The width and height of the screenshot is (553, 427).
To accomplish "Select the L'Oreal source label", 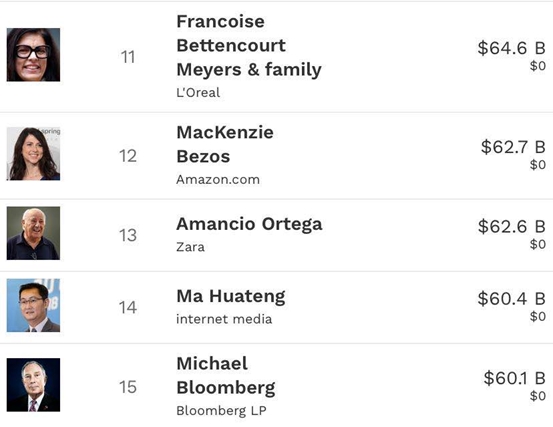I will 198,93.
